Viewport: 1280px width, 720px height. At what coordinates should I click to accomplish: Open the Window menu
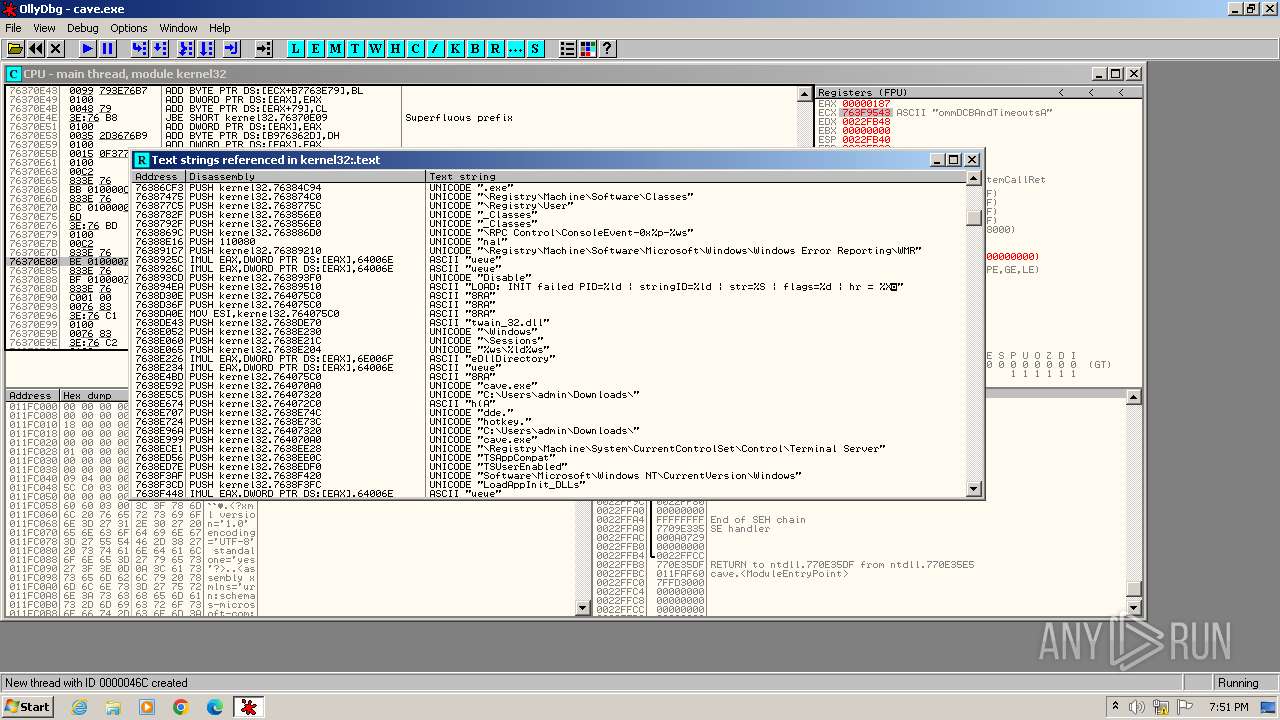point(178,28)
